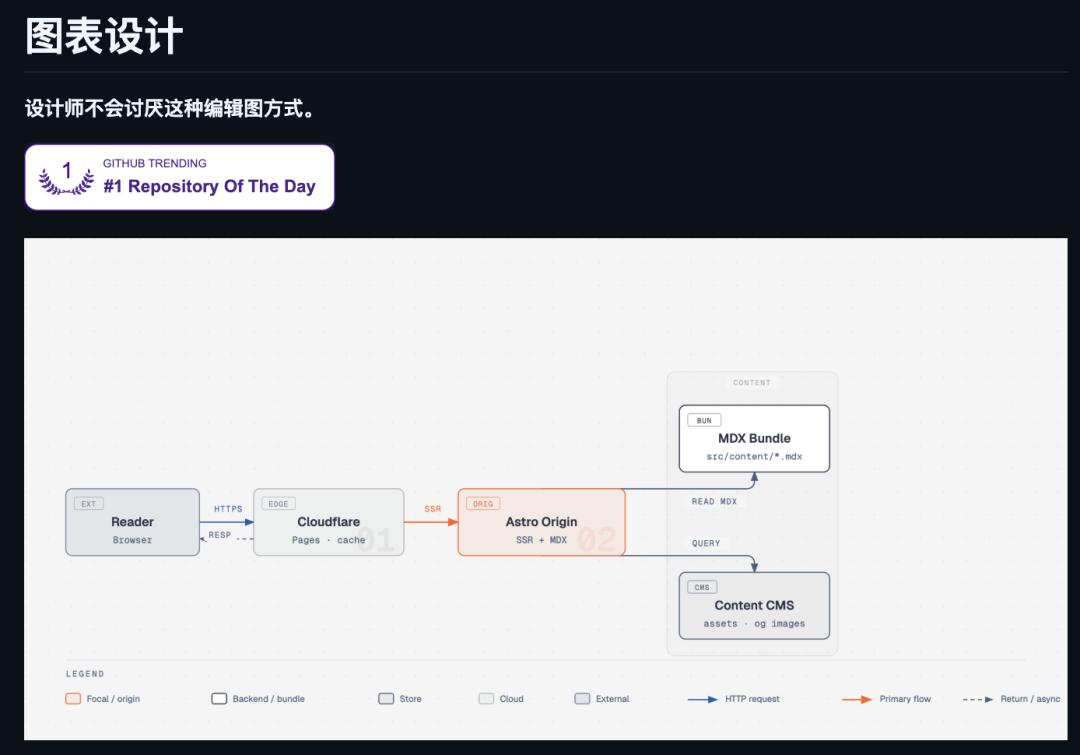Screen dimensions: 1080x755
Task: Click the Content CMS node
Action: coord(754,606)
